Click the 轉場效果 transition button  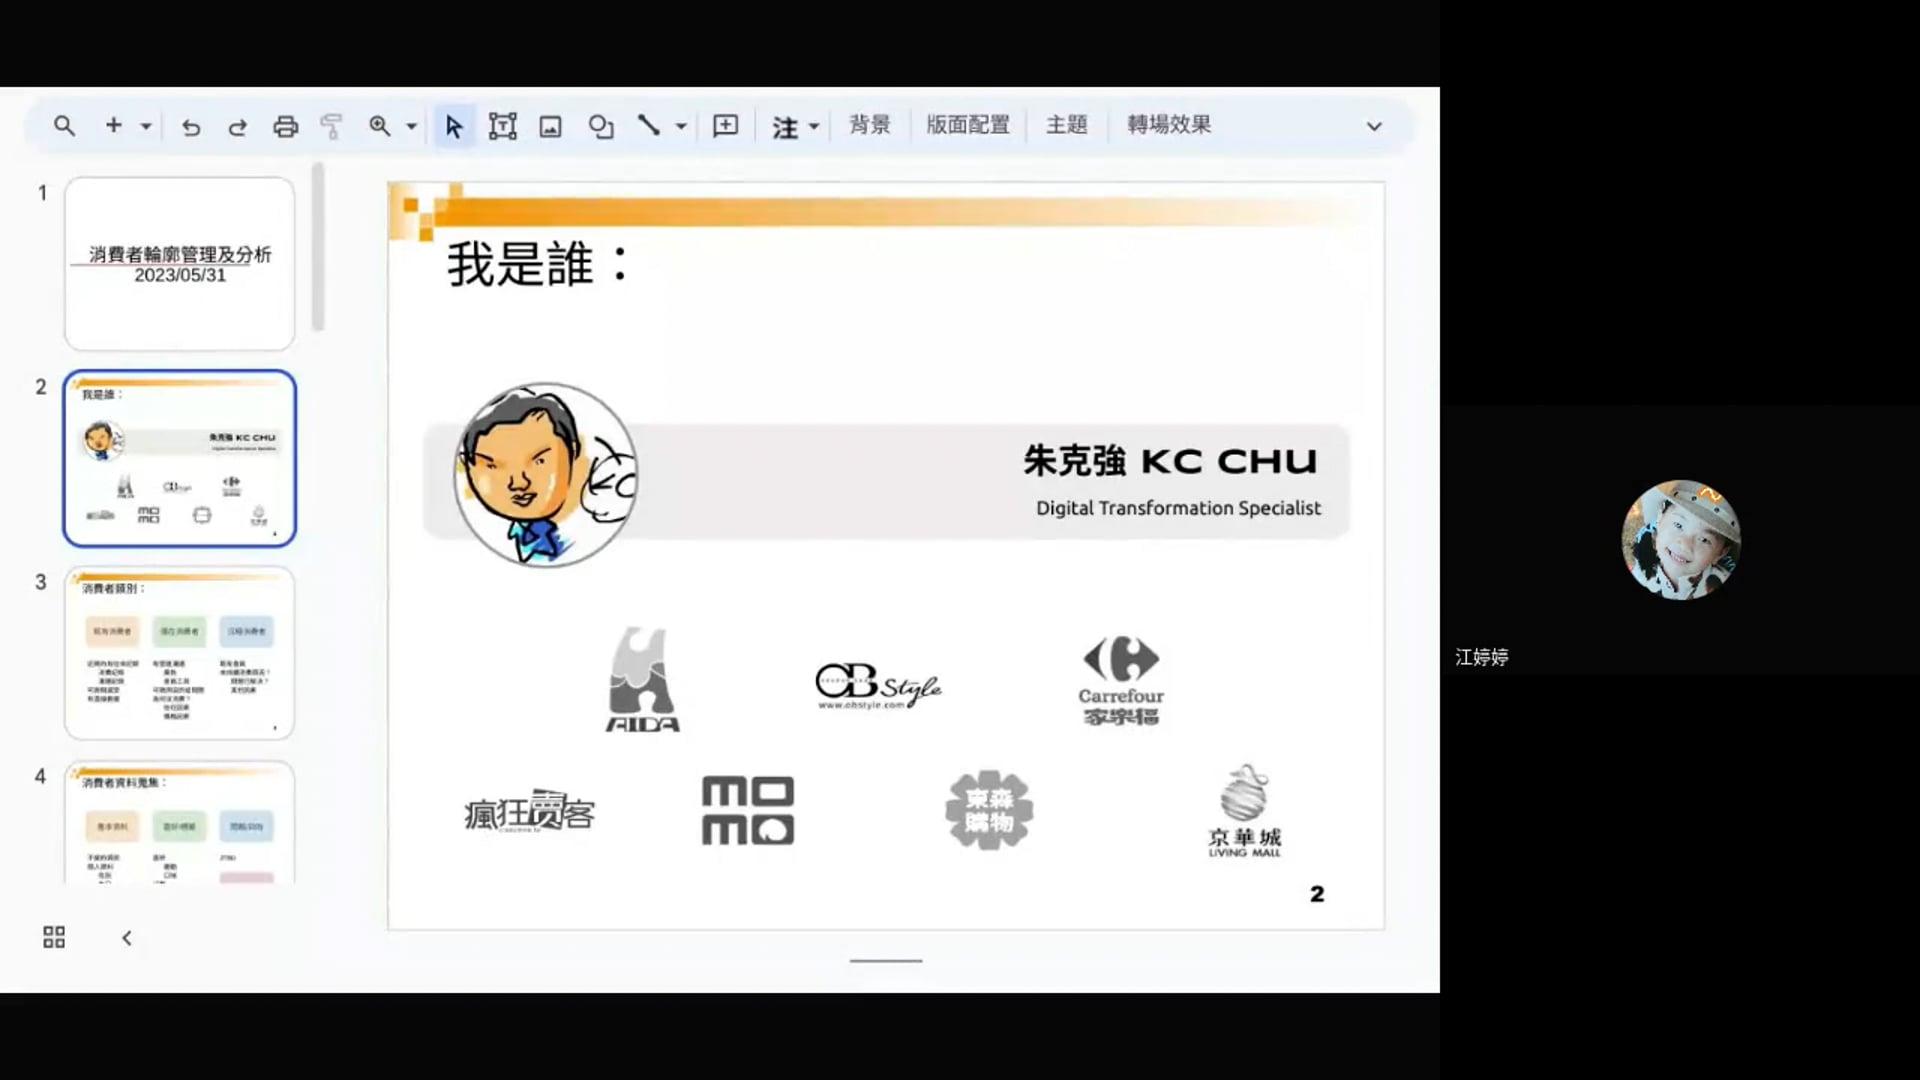click(1168, 125)
